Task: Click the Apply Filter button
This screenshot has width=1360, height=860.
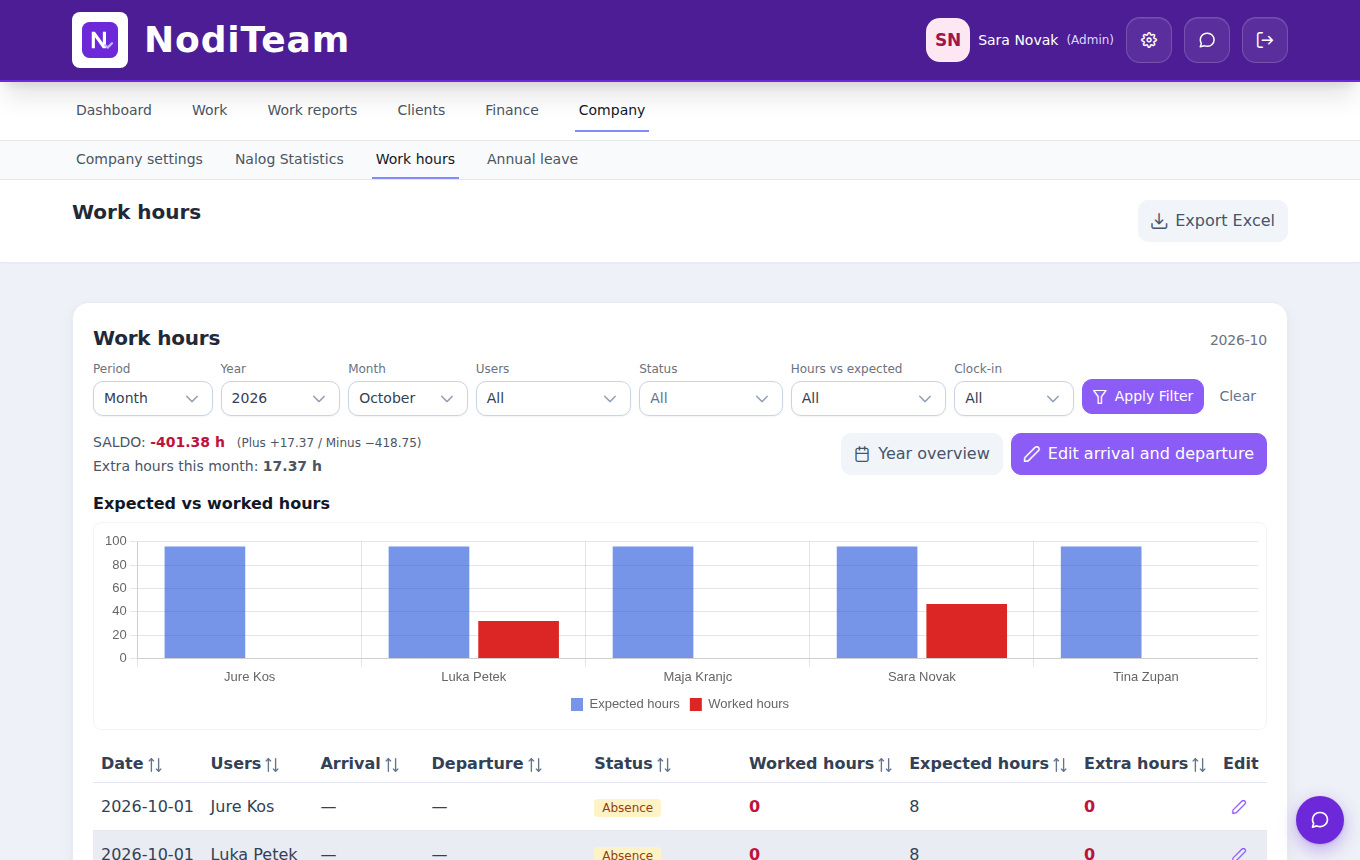Action: 1143,397
